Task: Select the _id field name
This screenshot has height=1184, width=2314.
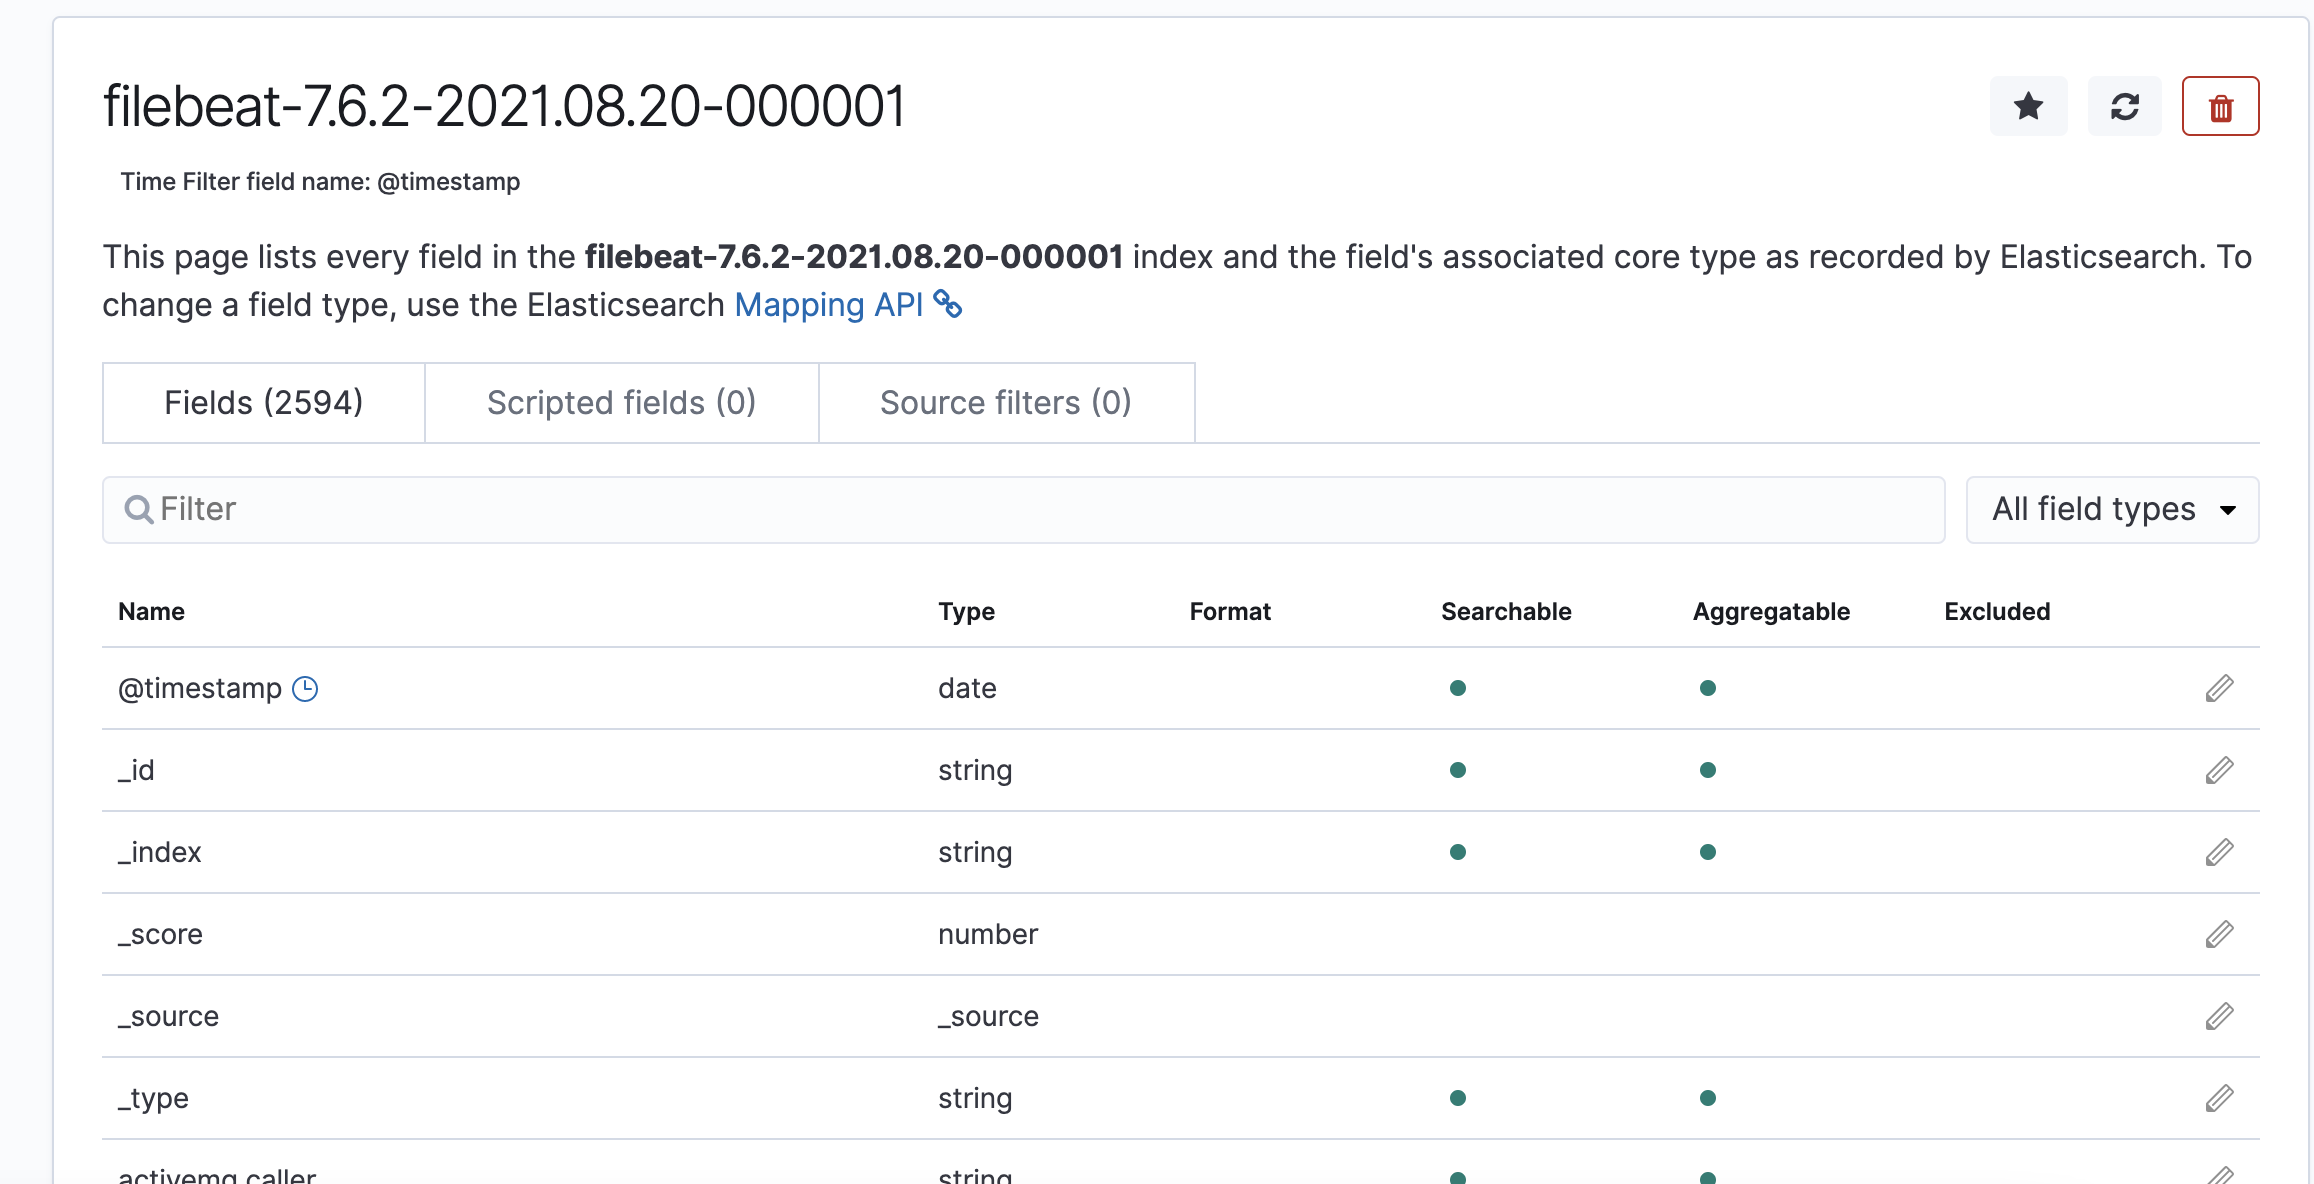Action: (136, 770)
